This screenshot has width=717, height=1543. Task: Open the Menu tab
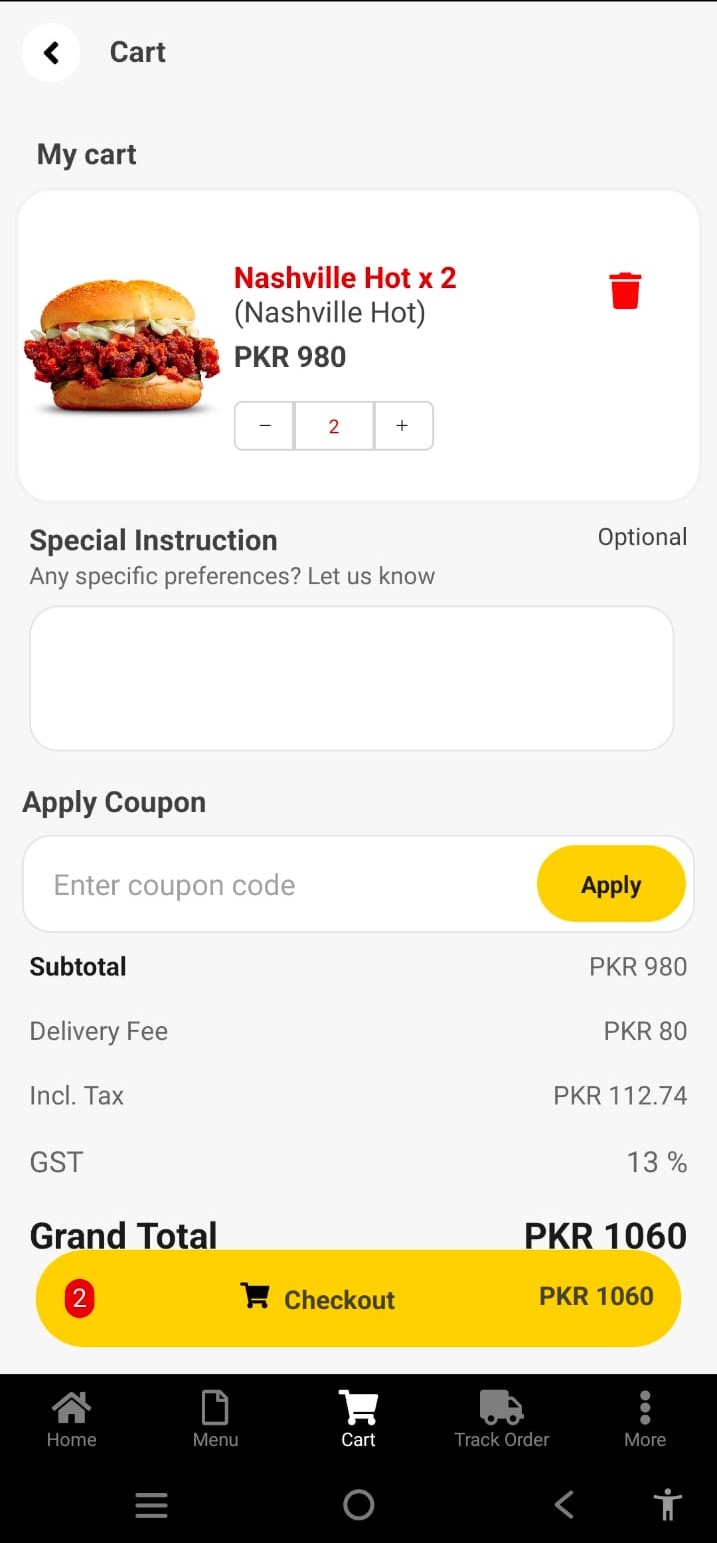[215, 1419]
